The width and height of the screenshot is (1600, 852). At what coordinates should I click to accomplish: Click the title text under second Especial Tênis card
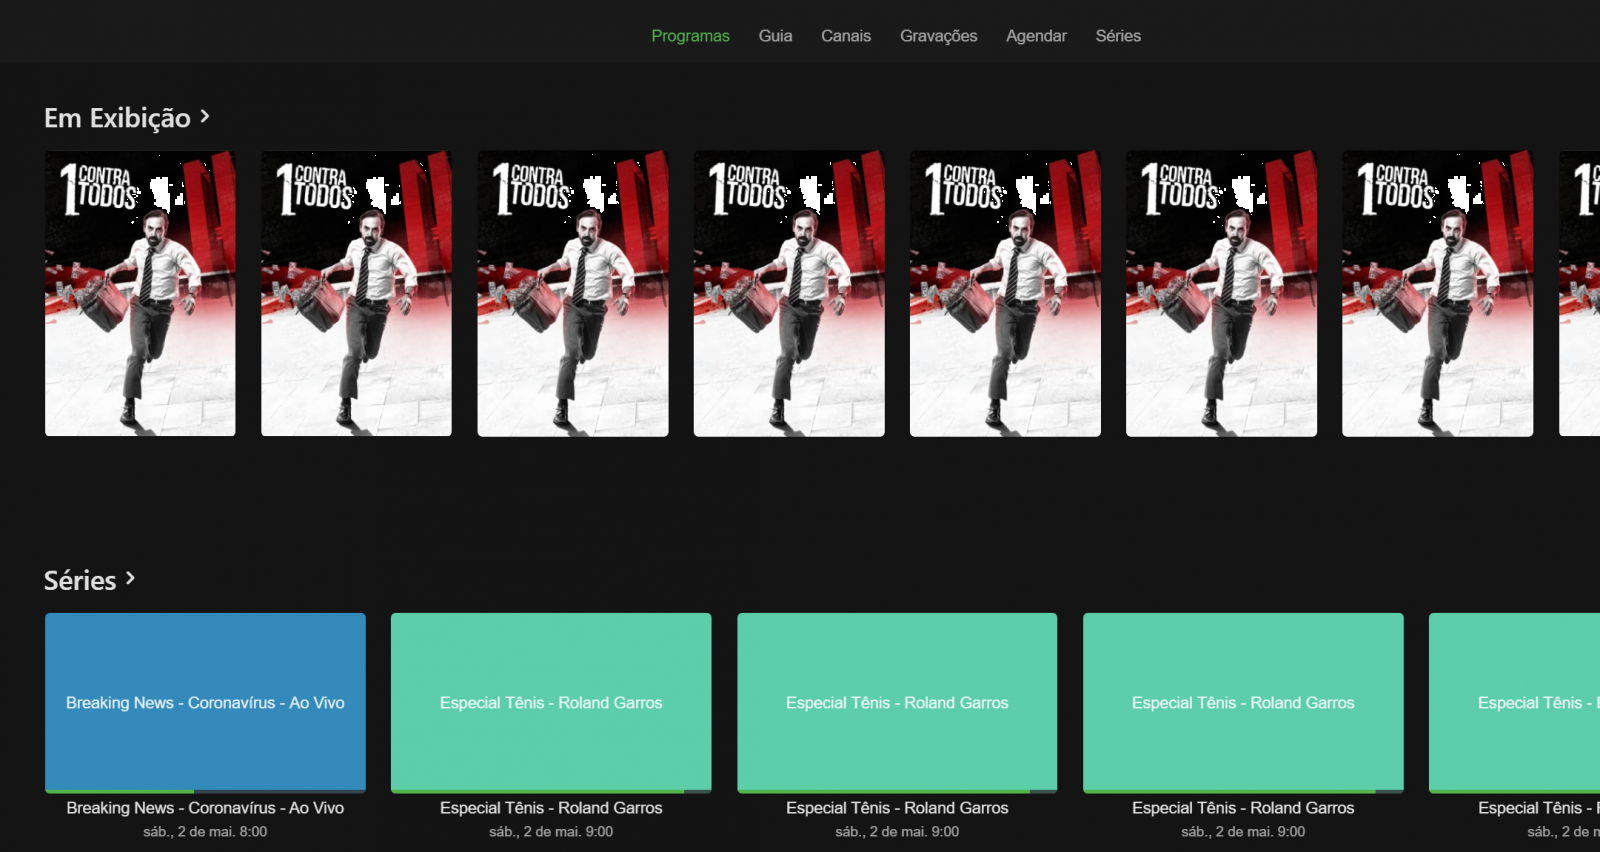click(x=897, y=808)
